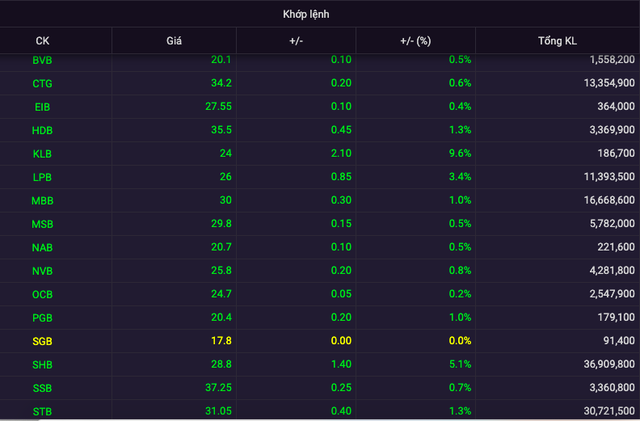Sort by the +/- (%) column header
Viewport: 640px width, 421px height.
pos(418,41)
